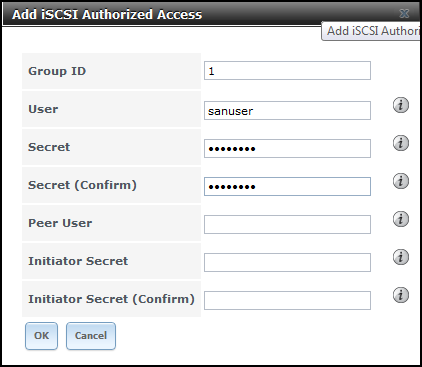The width and height of the screenshot is (422, 367).
Task: Click the info icon beside Secret field
Action: 401,143
